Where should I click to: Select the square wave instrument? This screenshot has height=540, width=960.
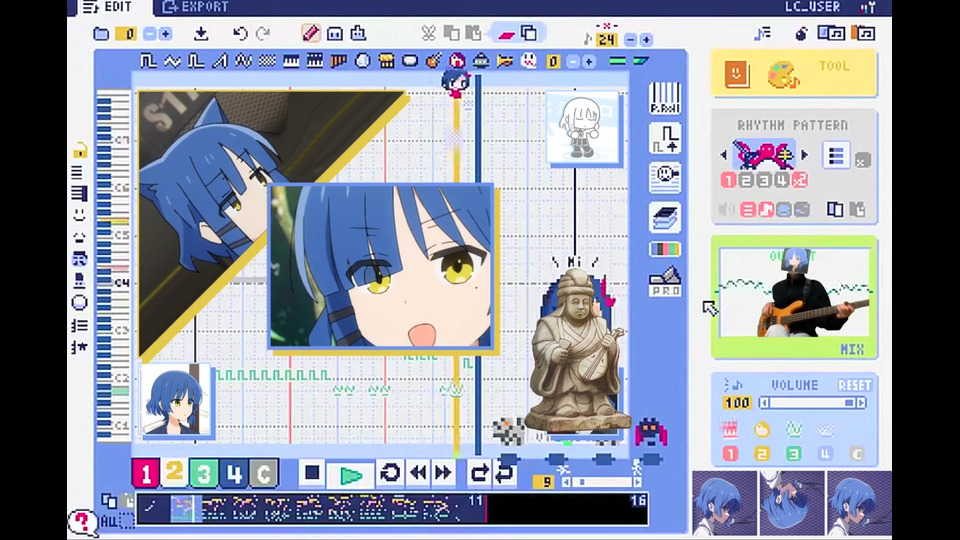pyautogui.click(x=148, y=61)
